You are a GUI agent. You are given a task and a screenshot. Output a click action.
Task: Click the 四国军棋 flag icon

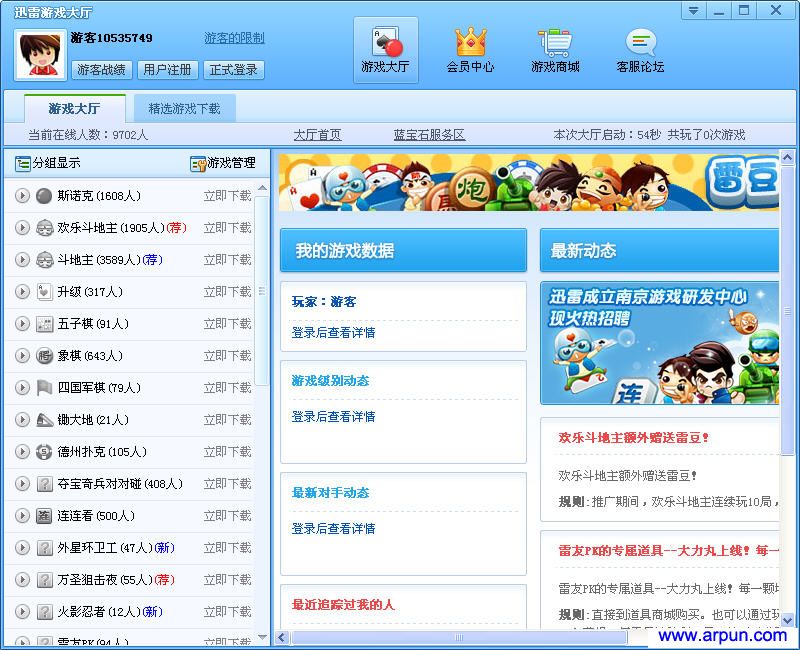coord(44,388)
